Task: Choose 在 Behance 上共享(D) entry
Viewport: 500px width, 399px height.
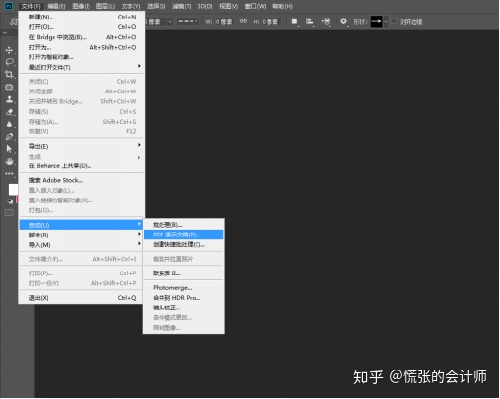Action: pyautogui.click(x=82, y=166)
